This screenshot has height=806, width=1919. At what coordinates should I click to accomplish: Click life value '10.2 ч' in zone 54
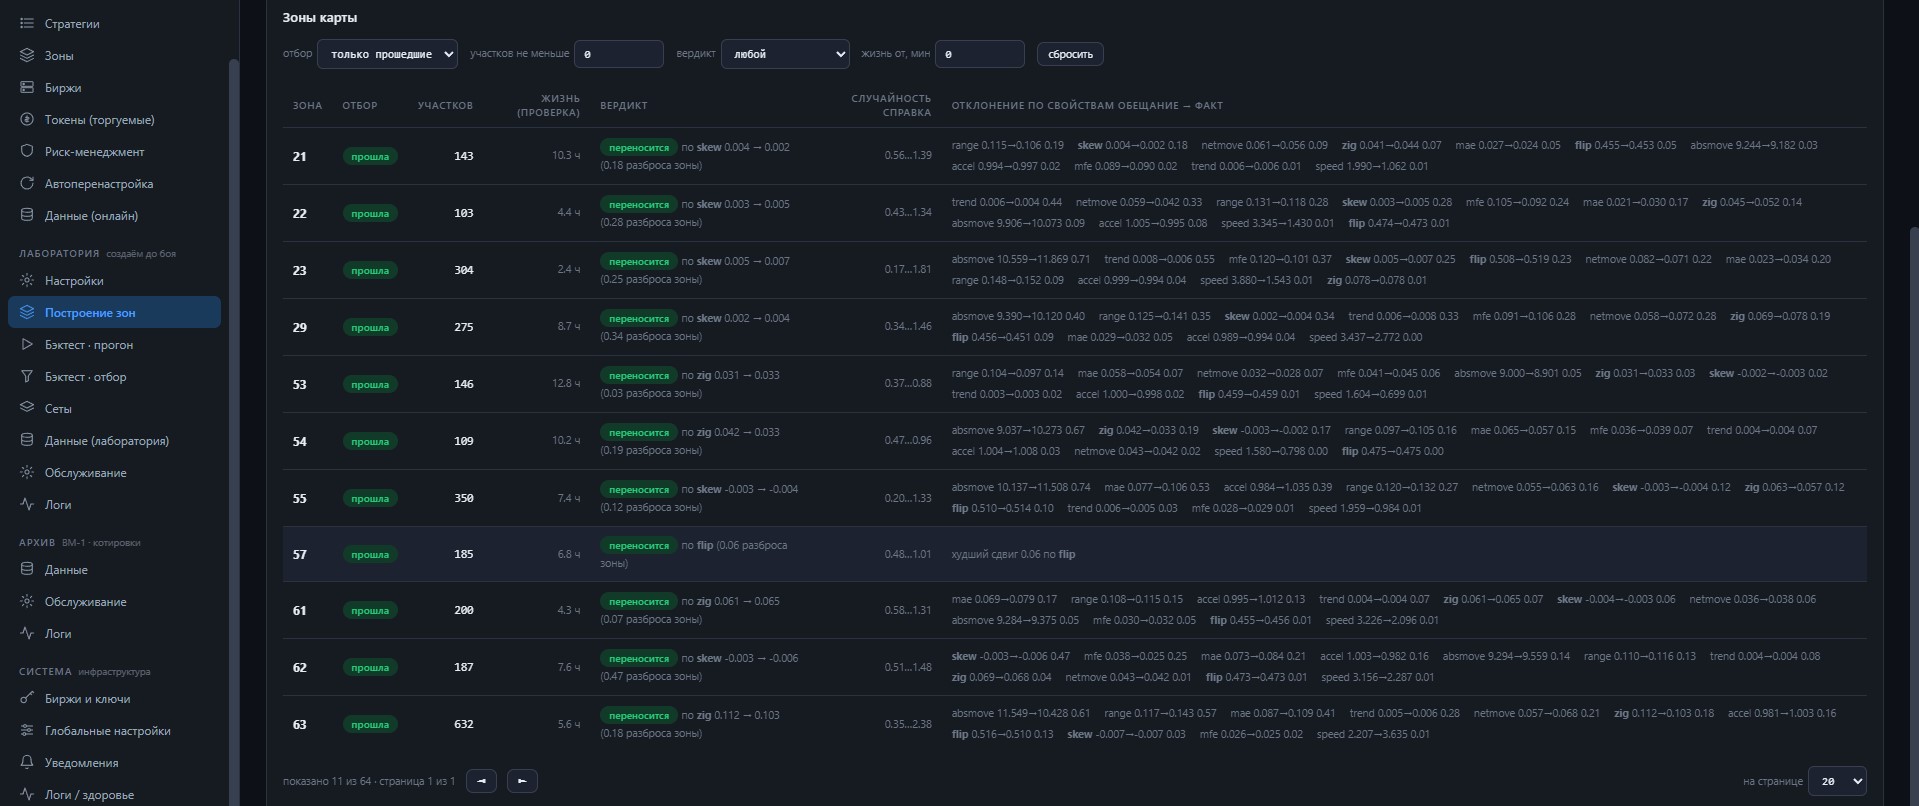point(565,441)
